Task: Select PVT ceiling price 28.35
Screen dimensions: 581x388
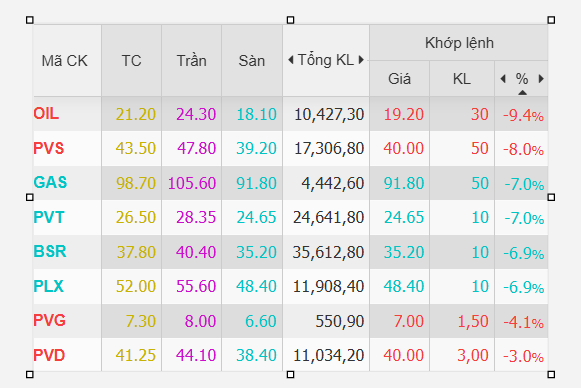Action: click(x=196, y=217)
